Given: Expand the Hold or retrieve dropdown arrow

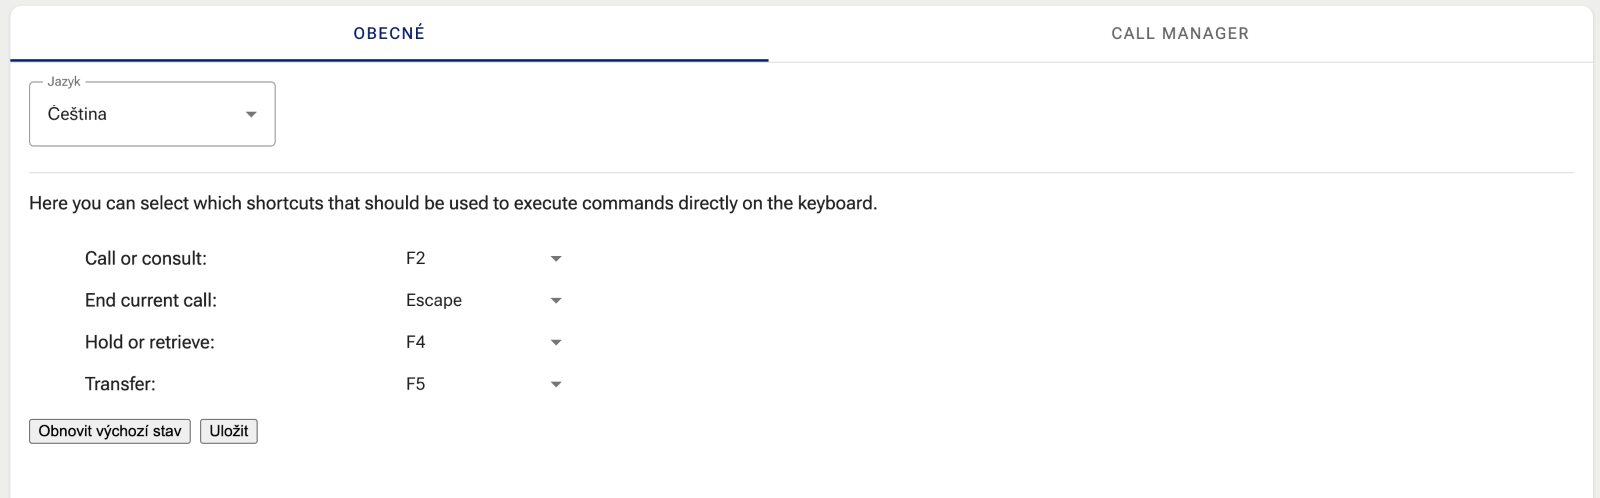Looking at the screenshot, I should [x=556, y=343].
